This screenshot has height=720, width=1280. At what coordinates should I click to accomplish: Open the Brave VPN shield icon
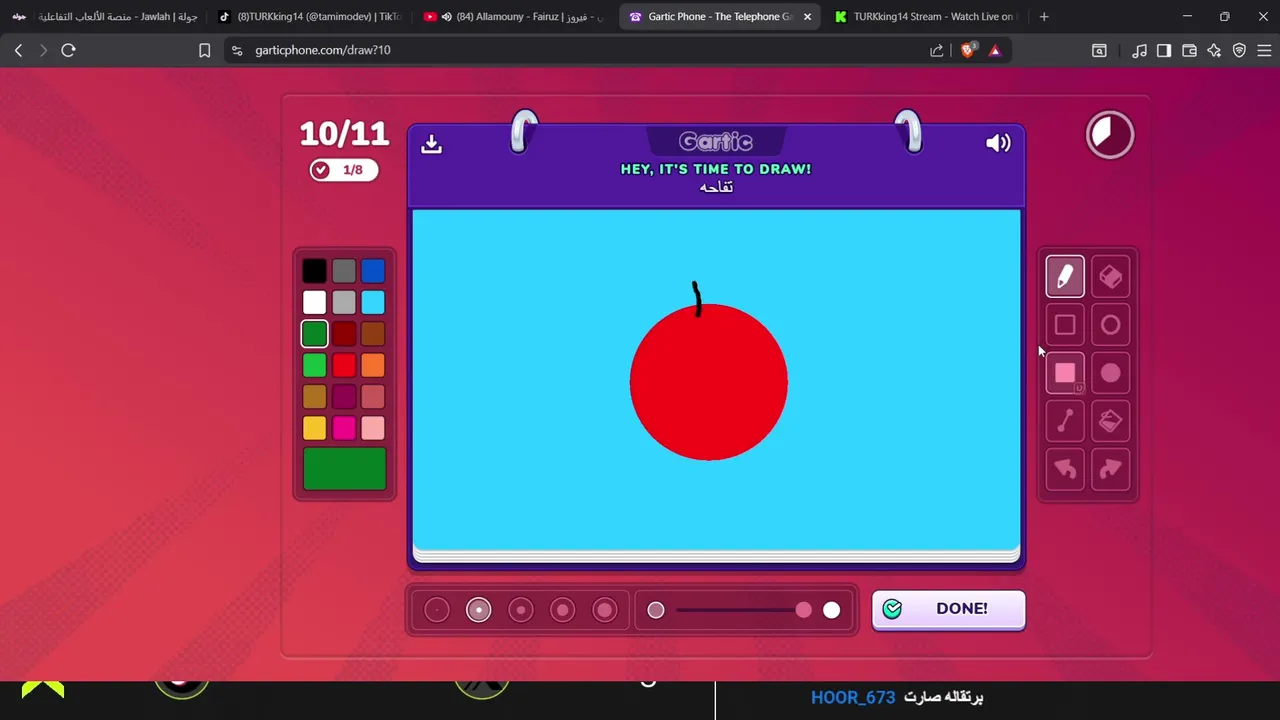(x=1239, y=50)
